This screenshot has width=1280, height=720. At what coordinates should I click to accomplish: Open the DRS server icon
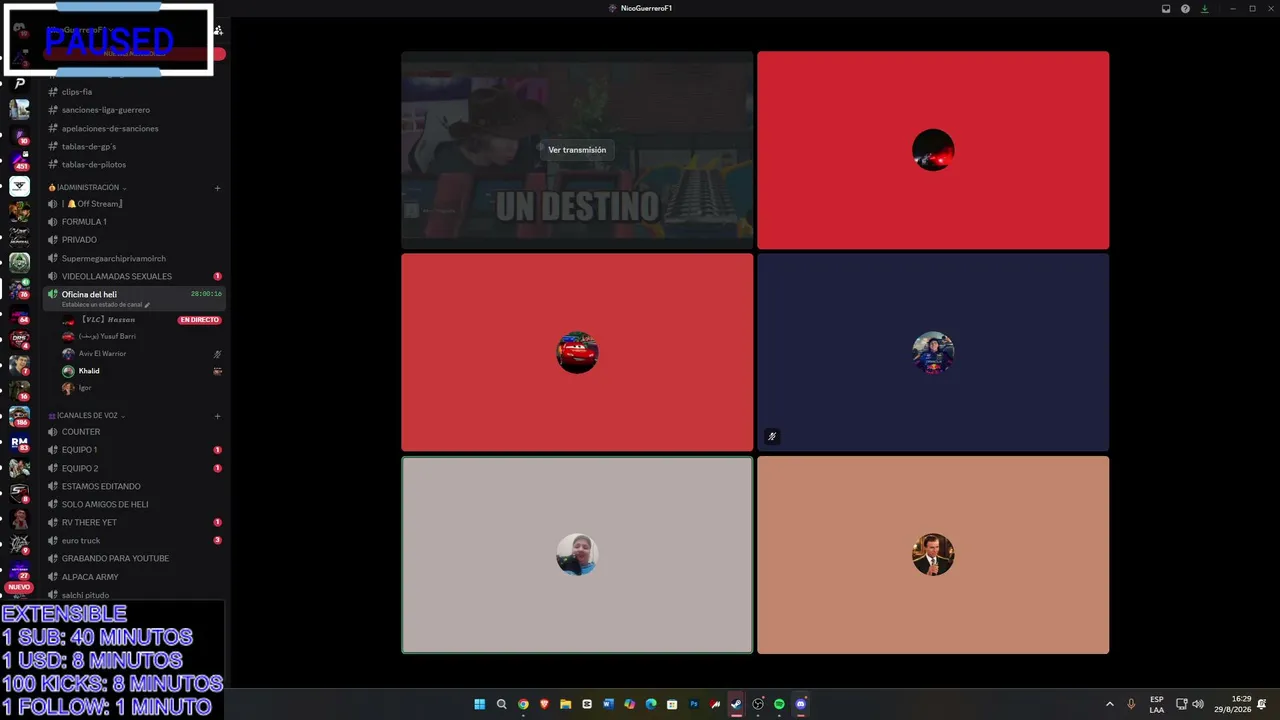pos(19,339)
